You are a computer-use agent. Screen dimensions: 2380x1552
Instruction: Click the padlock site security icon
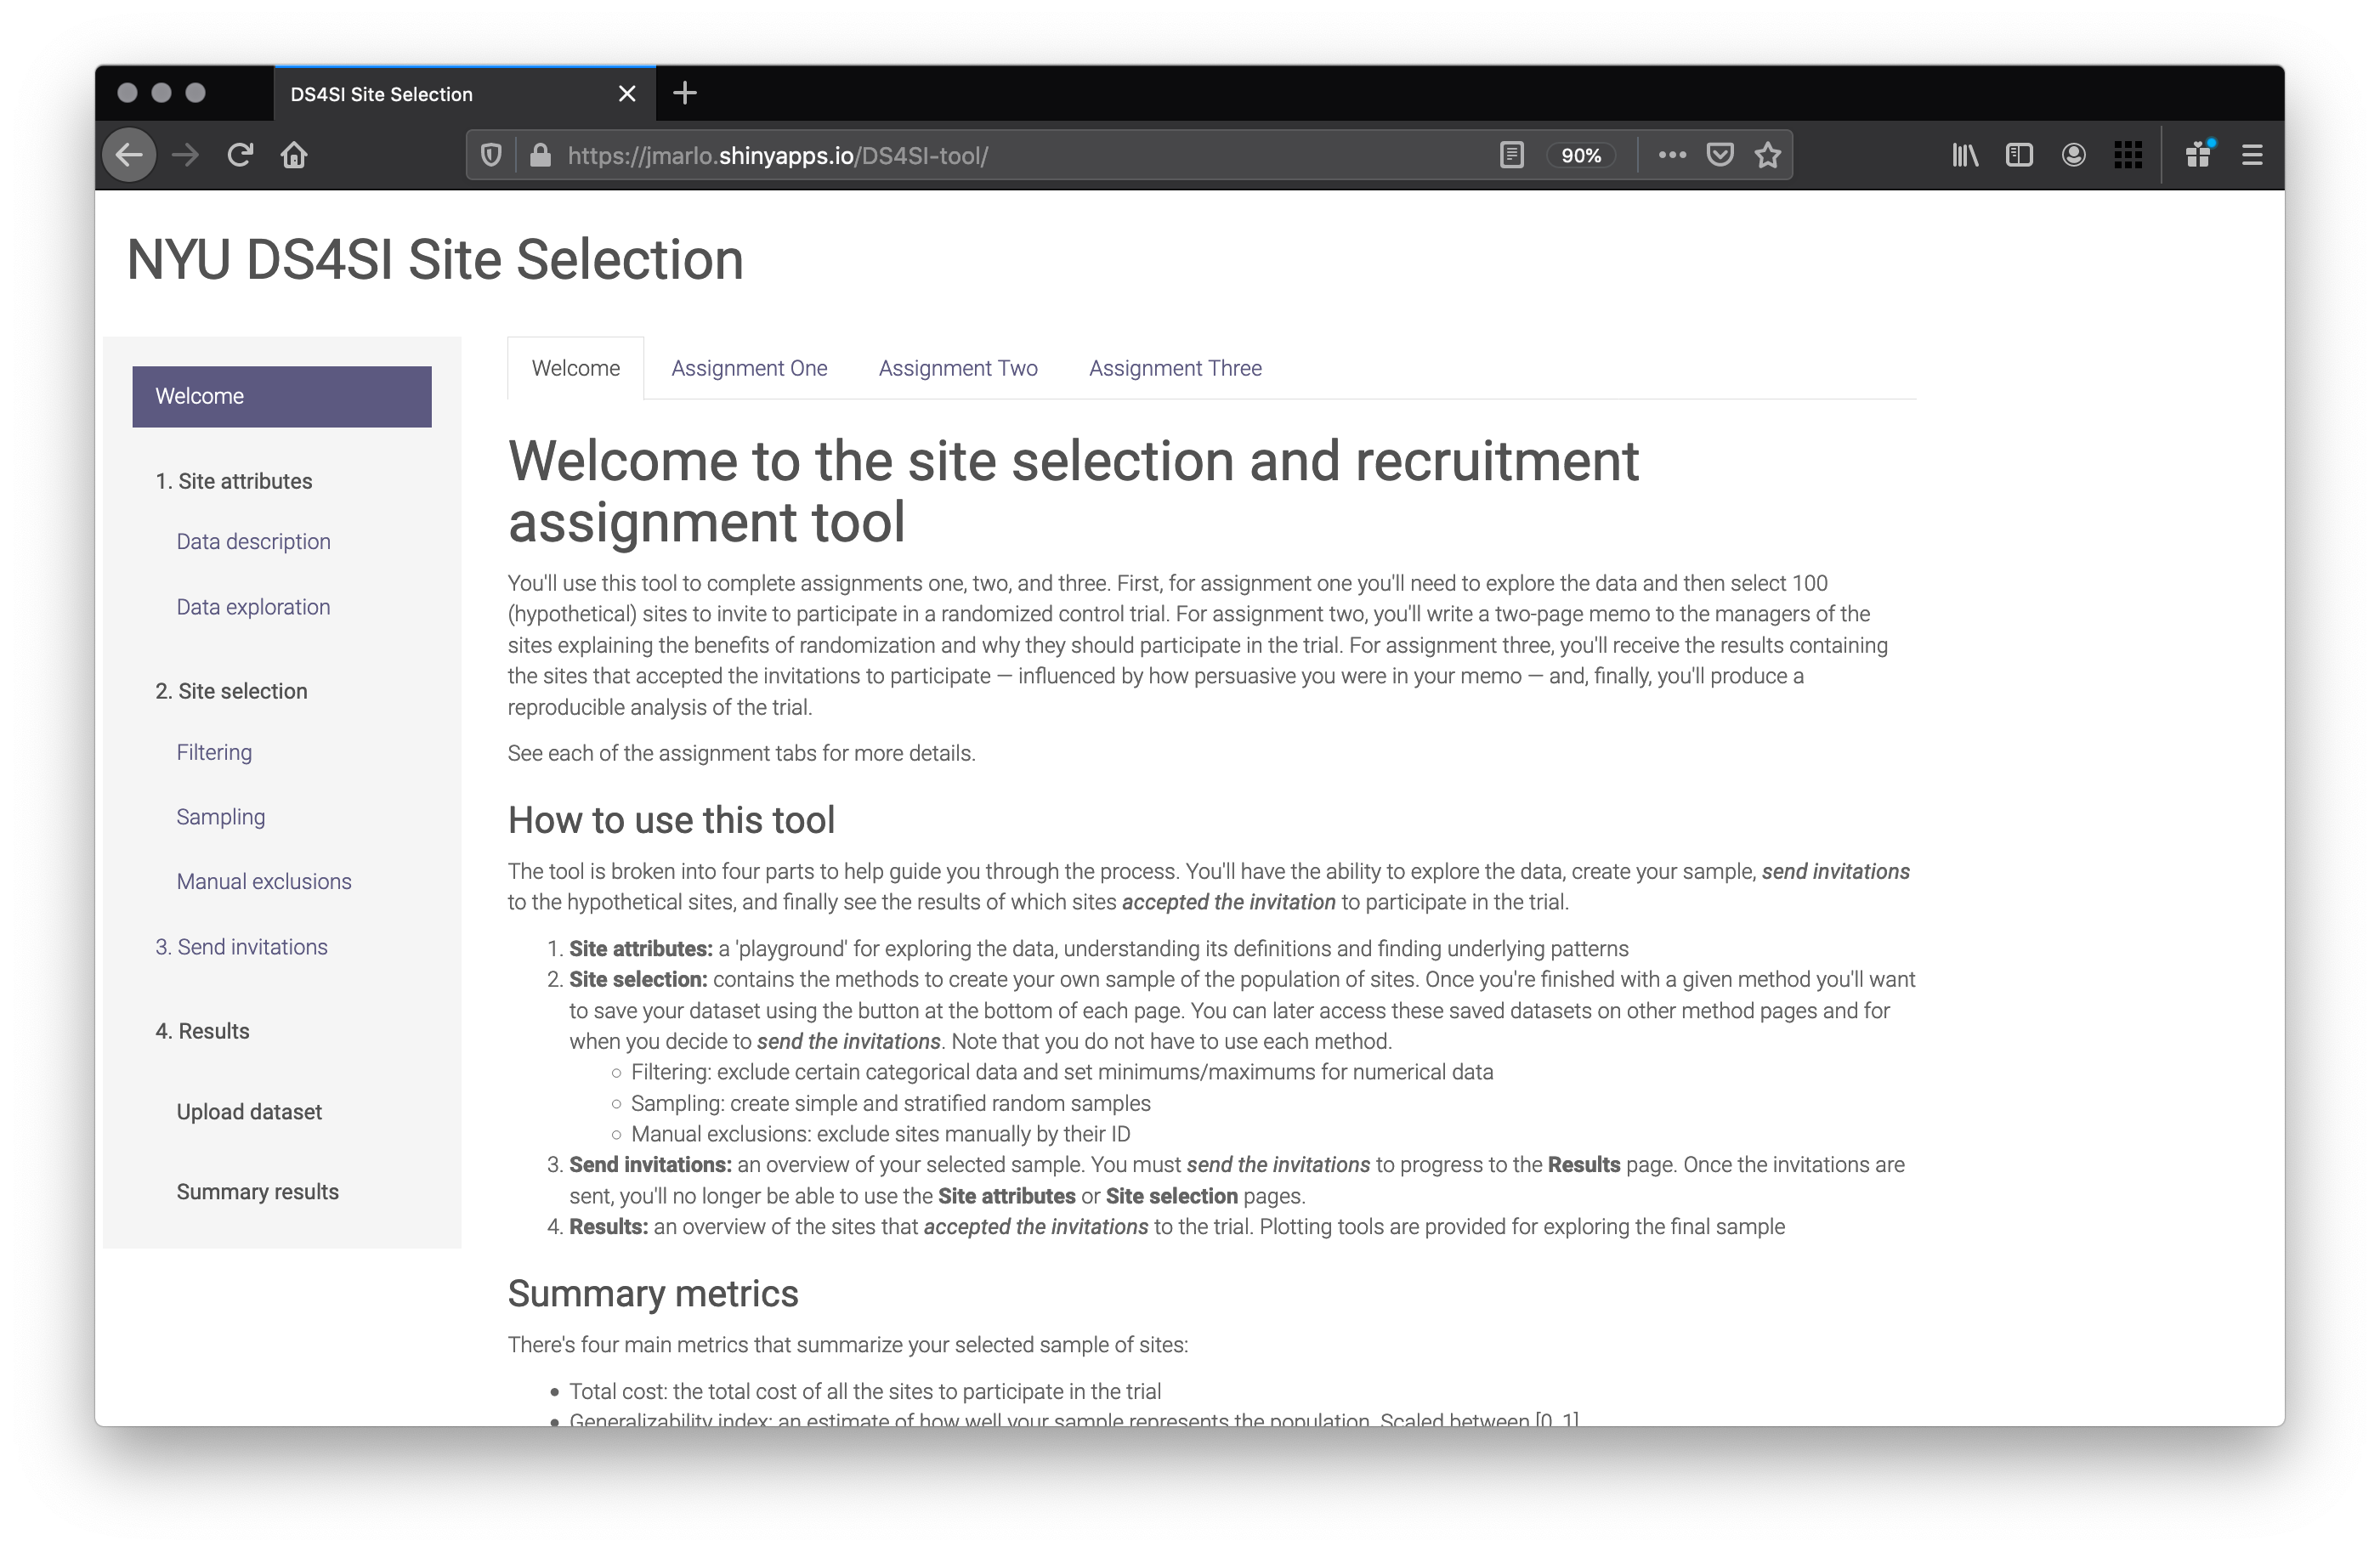[540, 155]
